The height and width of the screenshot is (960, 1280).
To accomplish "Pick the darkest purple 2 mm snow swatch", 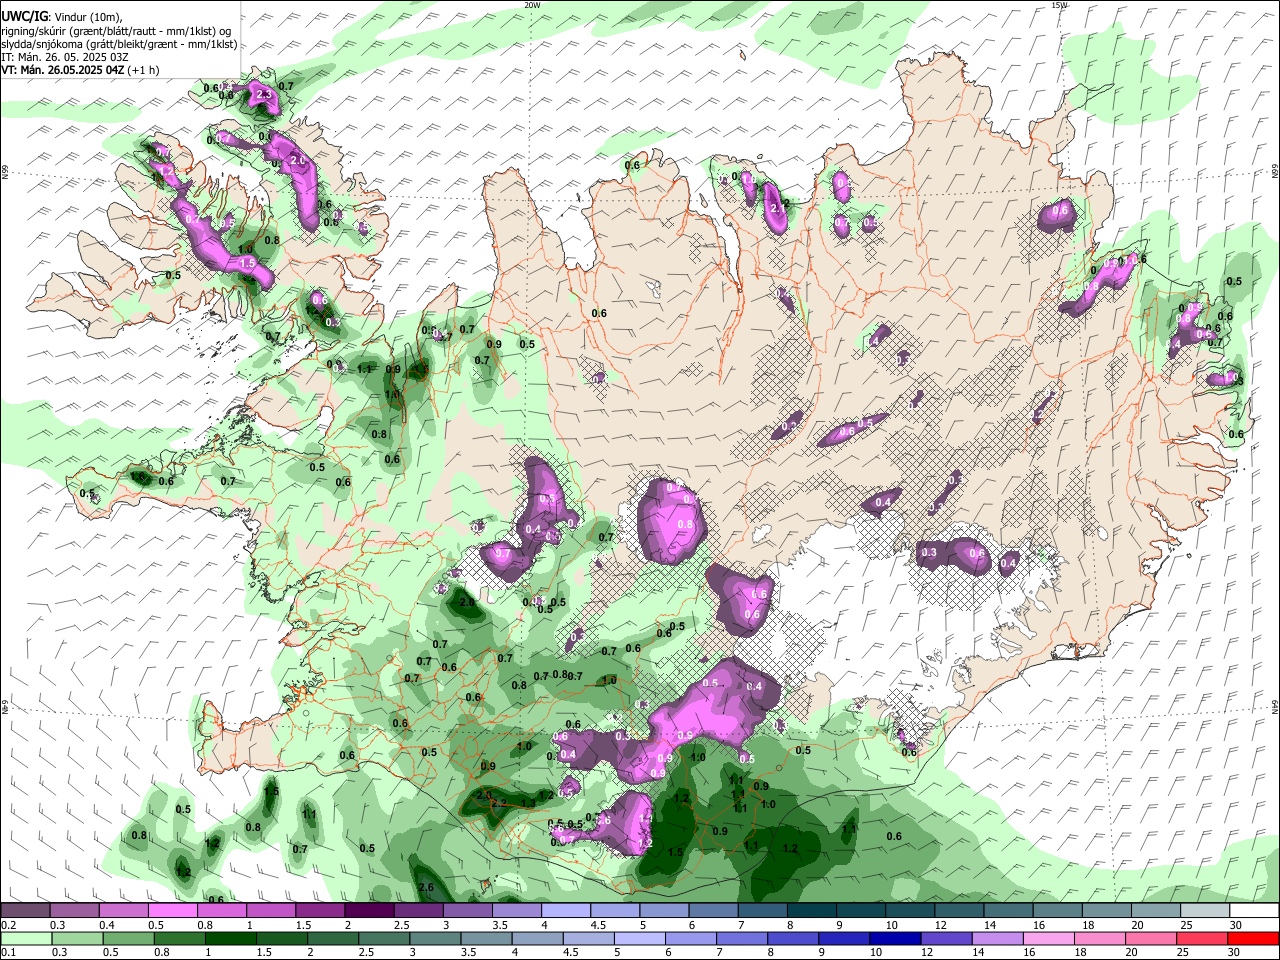I will (369, 911).
